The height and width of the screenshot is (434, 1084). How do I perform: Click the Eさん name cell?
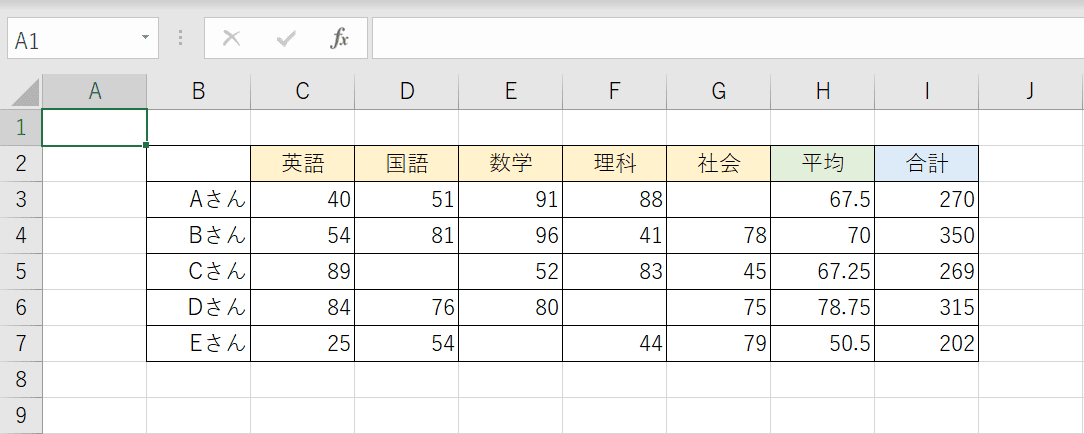click(198, 343)
